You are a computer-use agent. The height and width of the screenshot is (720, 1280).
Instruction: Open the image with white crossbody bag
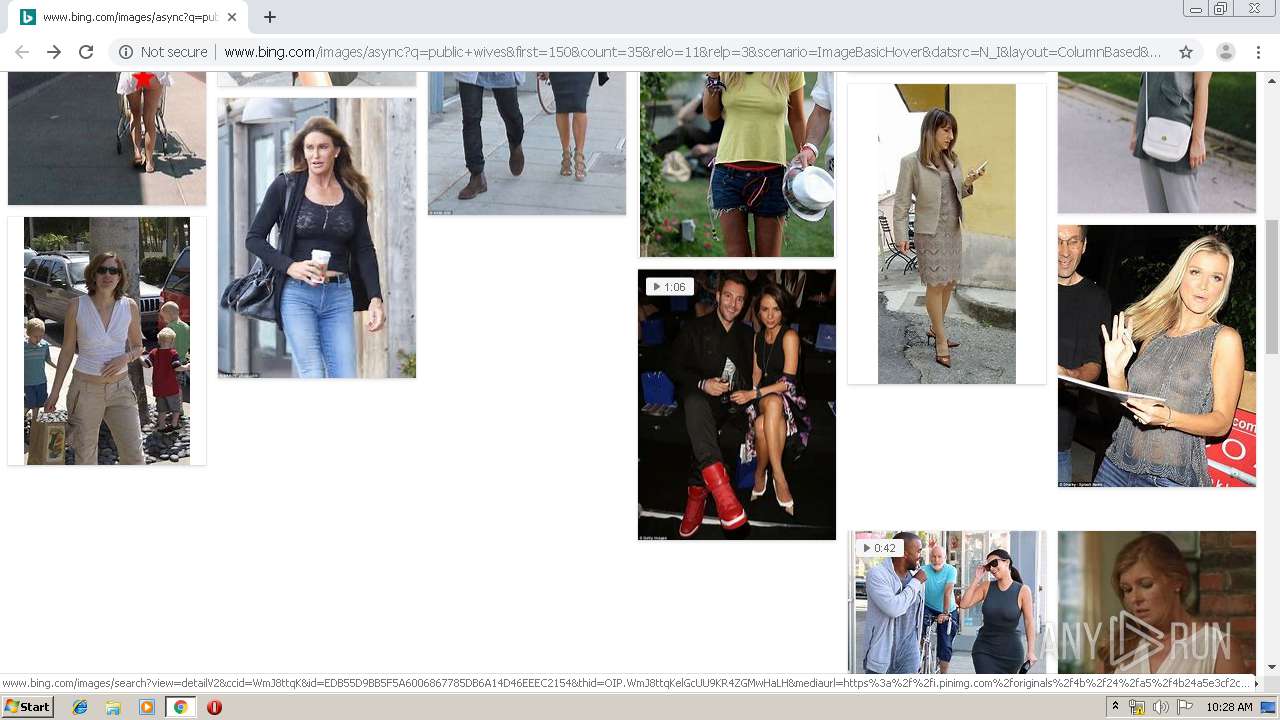[x=1157, y=142]
